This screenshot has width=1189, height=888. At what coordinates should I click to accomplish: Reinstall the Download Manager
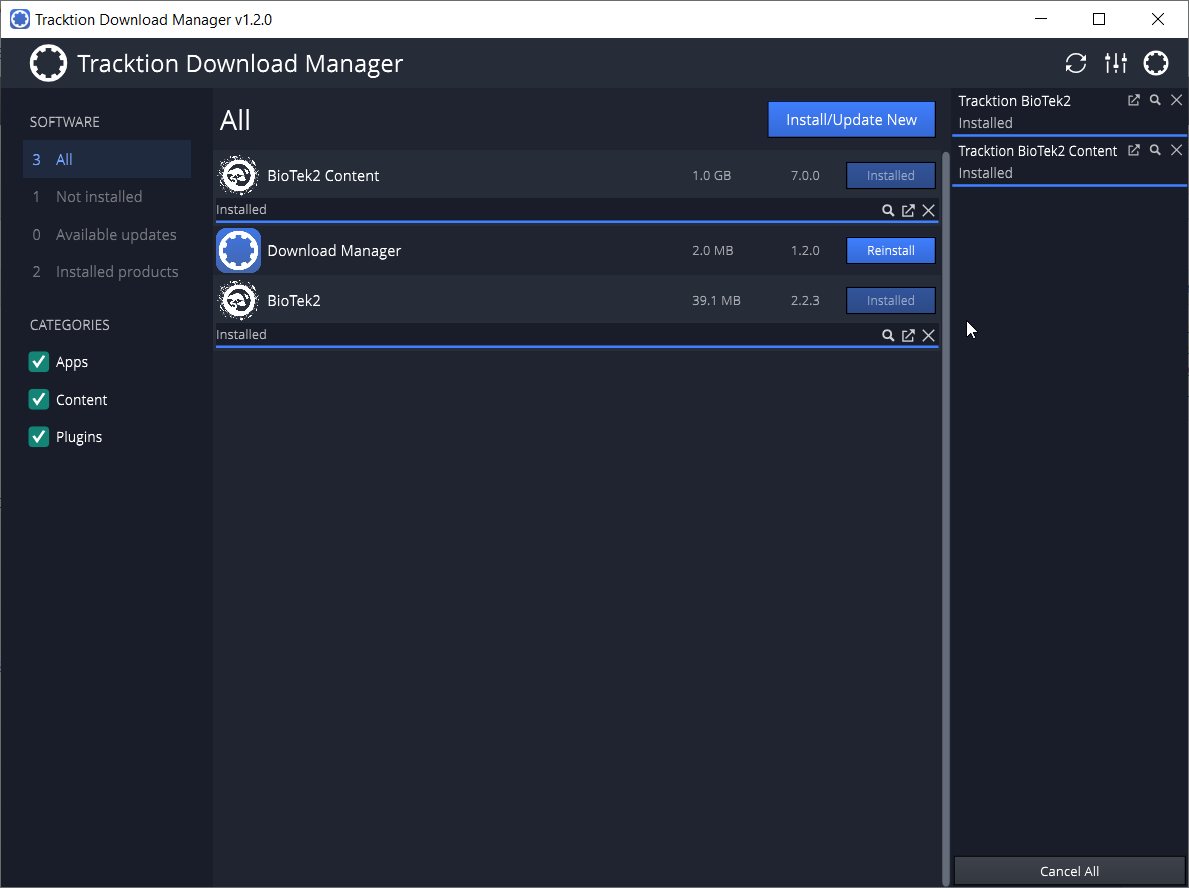tap(890, 251)
